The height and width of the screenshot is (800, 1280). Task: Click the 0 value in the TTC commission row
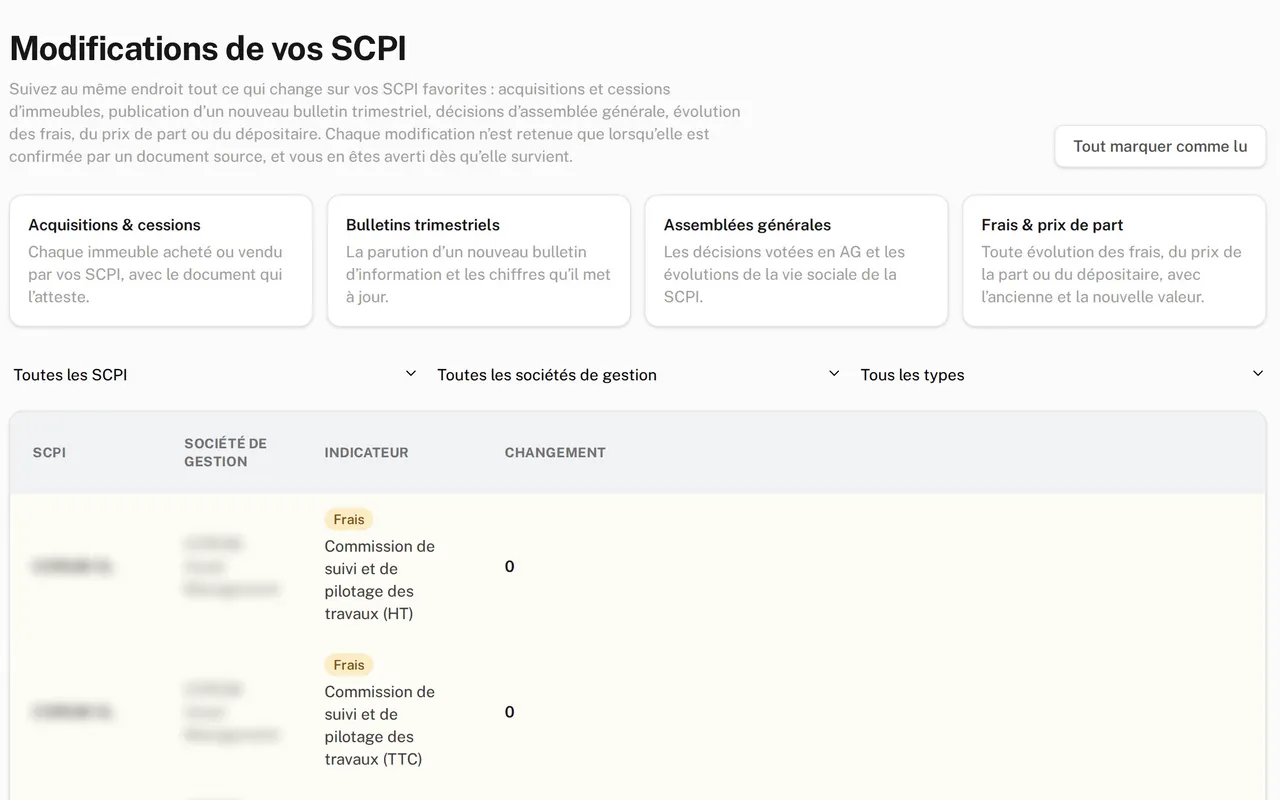pyautogui.click(x=509, y=712)
